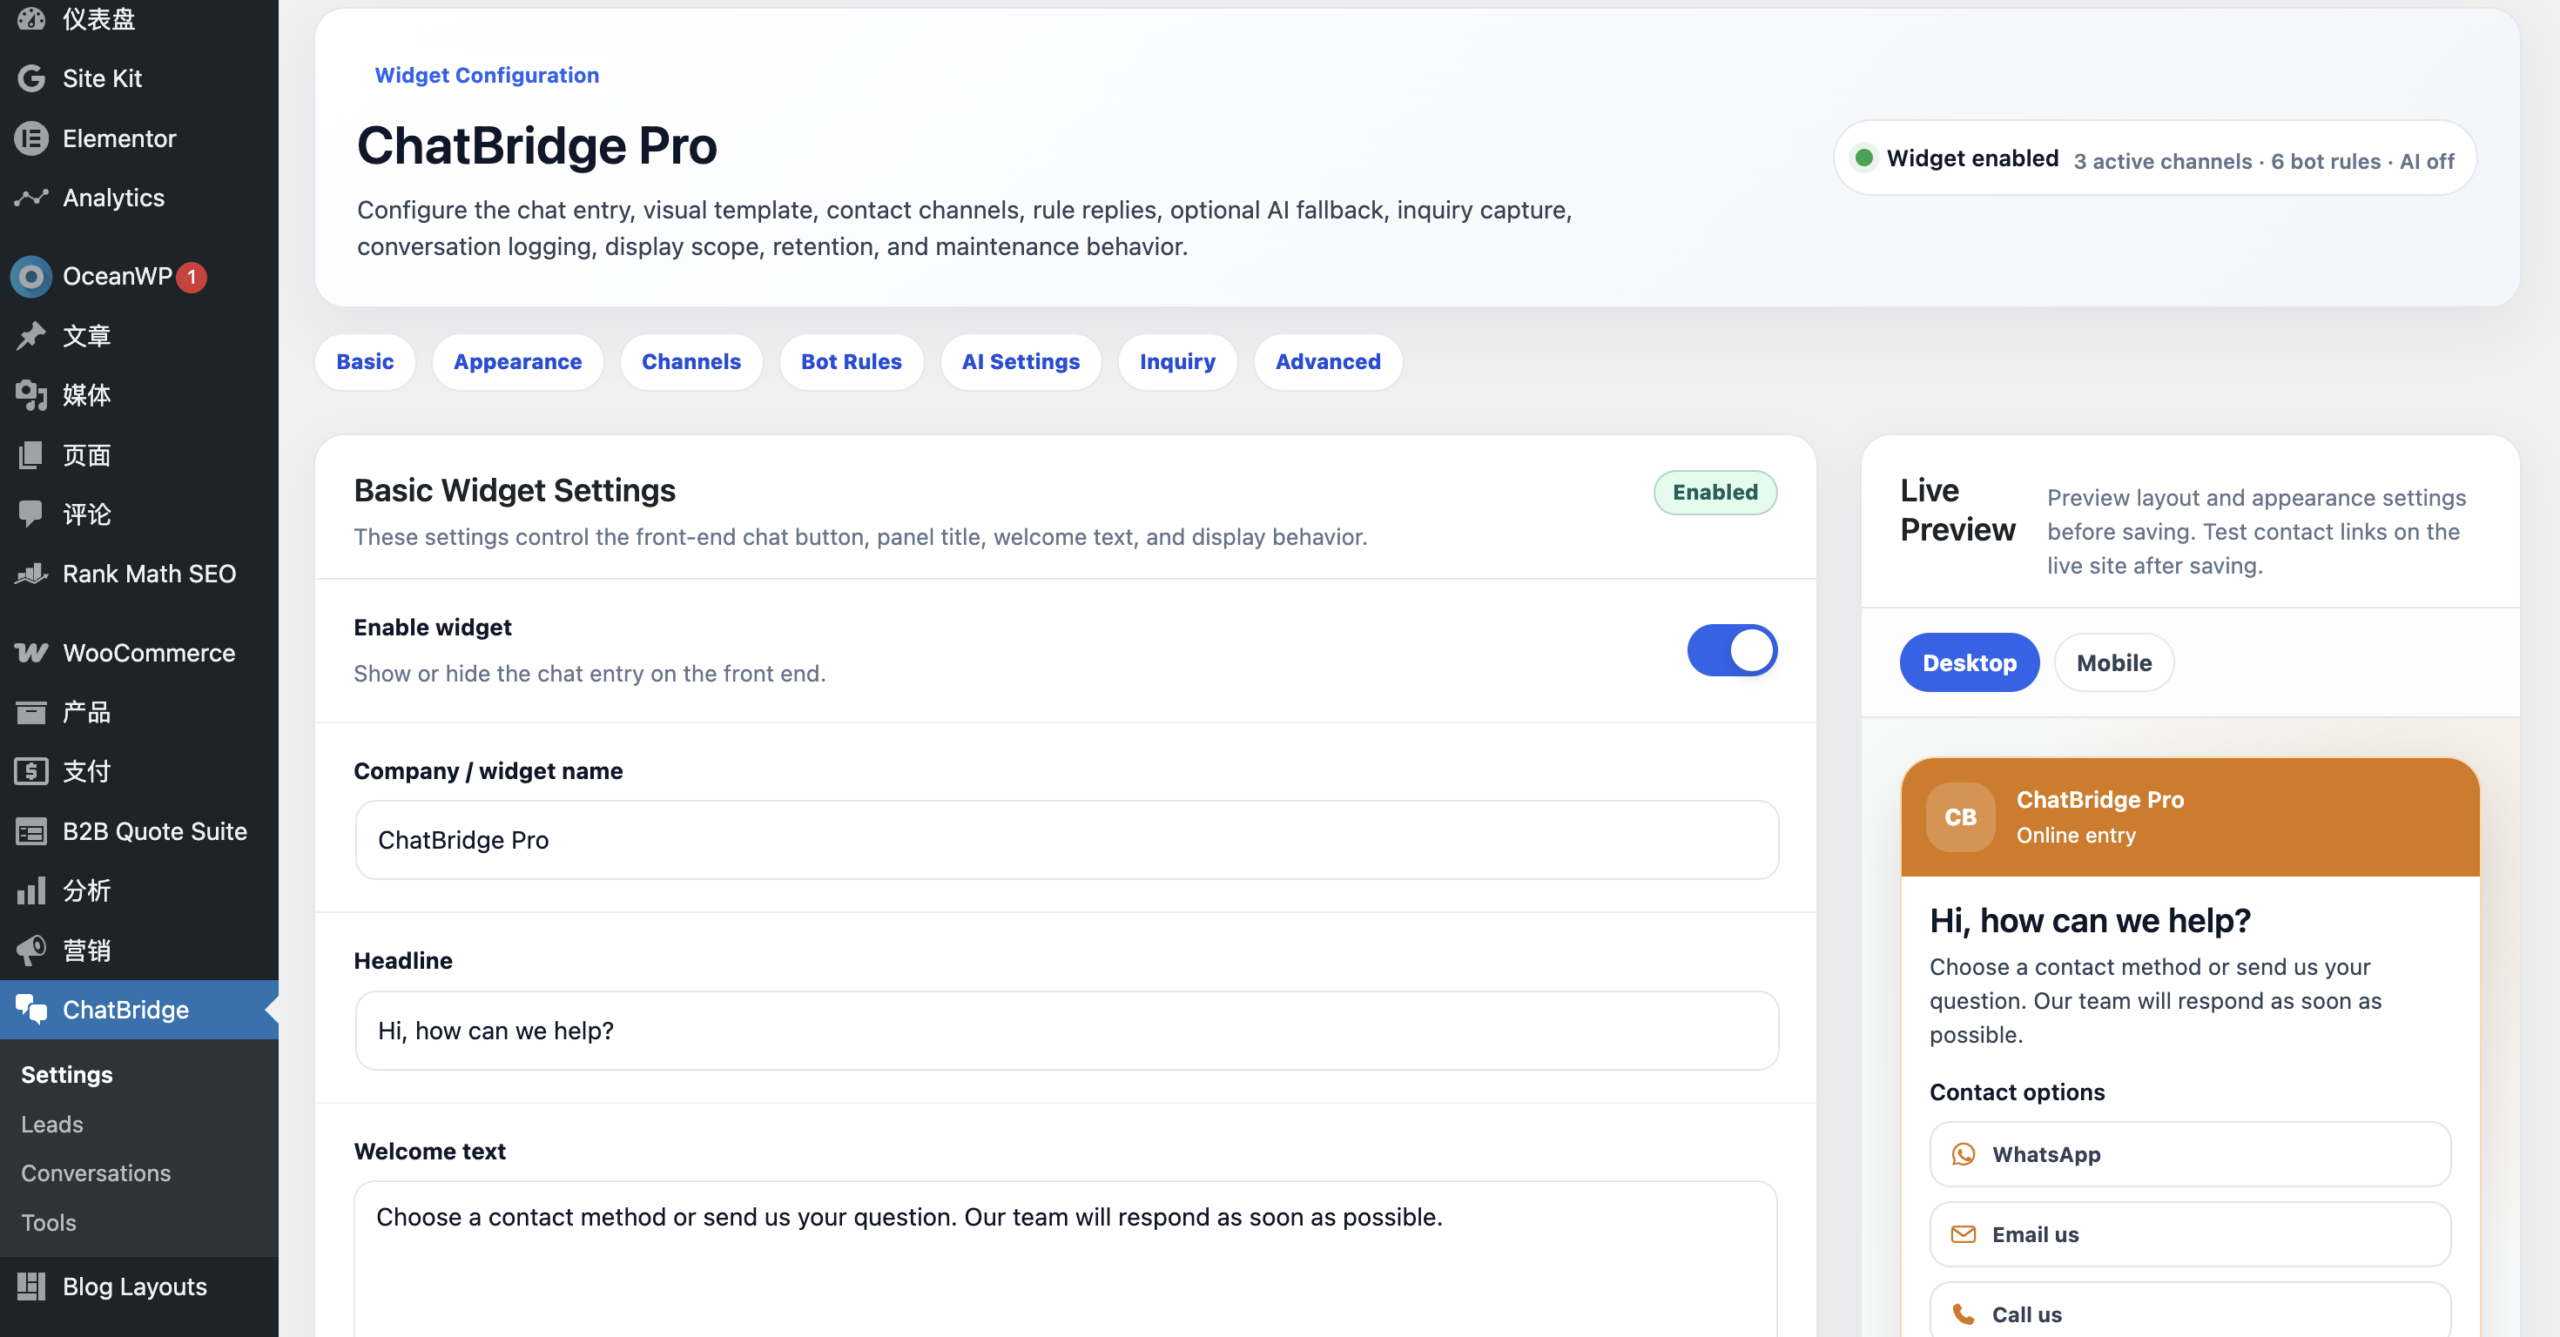This screenshot has height=1337, width=2560.
Task: Click the green widget status dot
Action: pyautogui.click(x=1864, y=158)
